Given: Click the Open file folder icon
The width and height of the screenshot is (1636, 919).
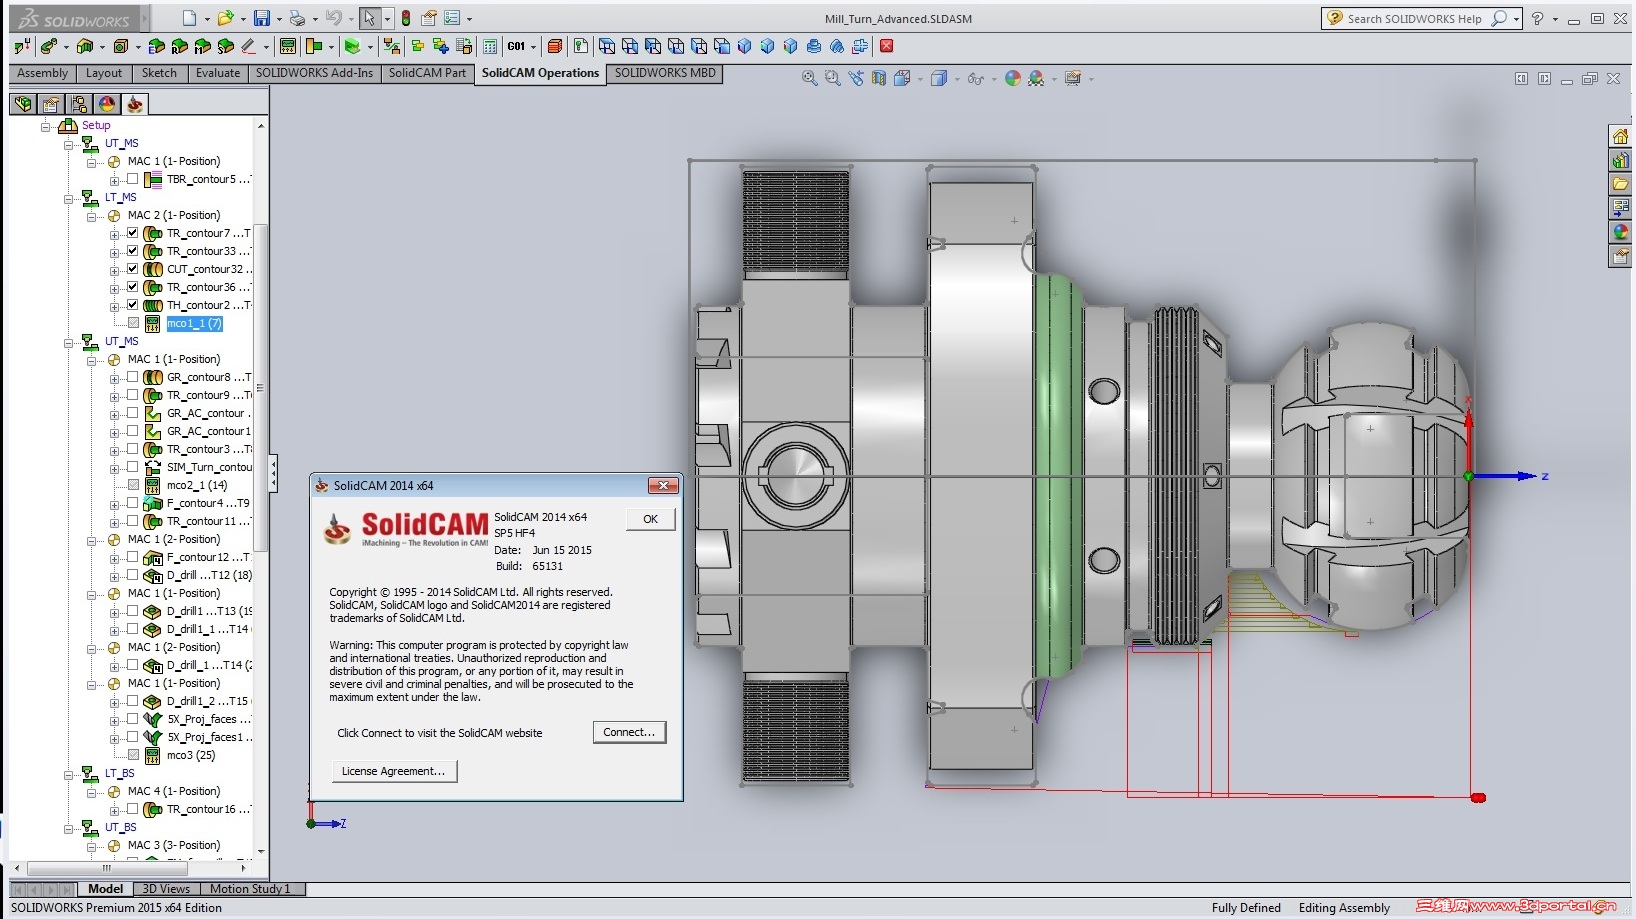Looking at the screenshot, I should (225, 18).
